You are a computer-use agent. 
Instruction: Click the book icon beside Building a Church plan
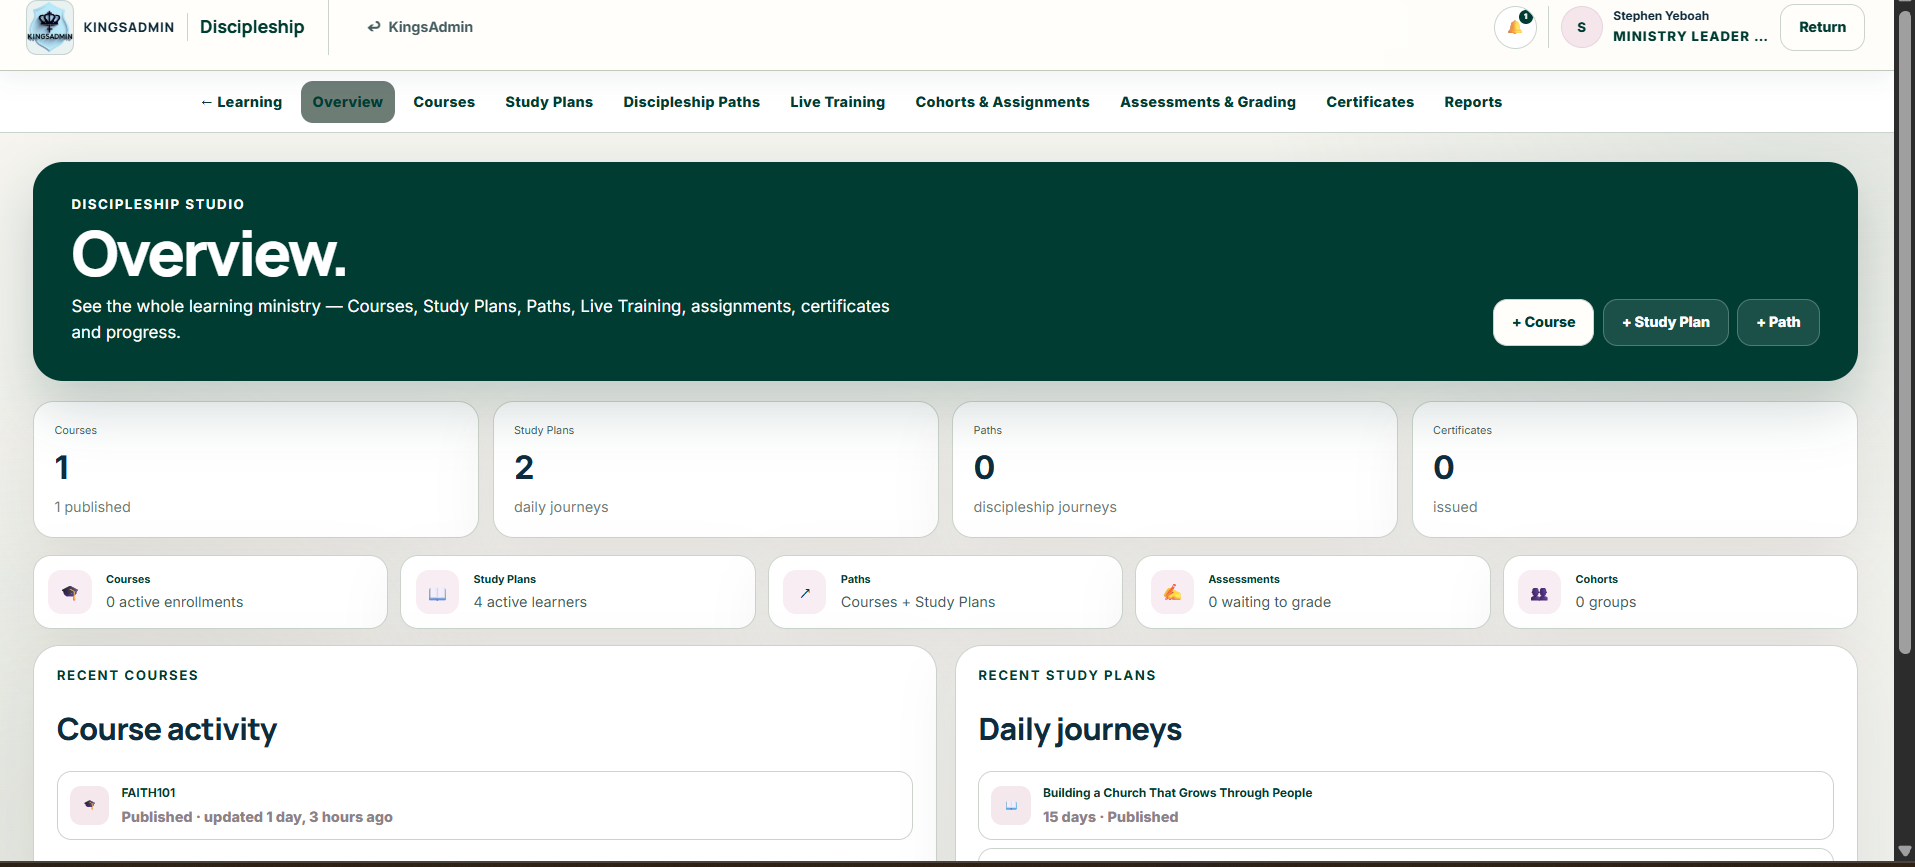coord(1011,805)
